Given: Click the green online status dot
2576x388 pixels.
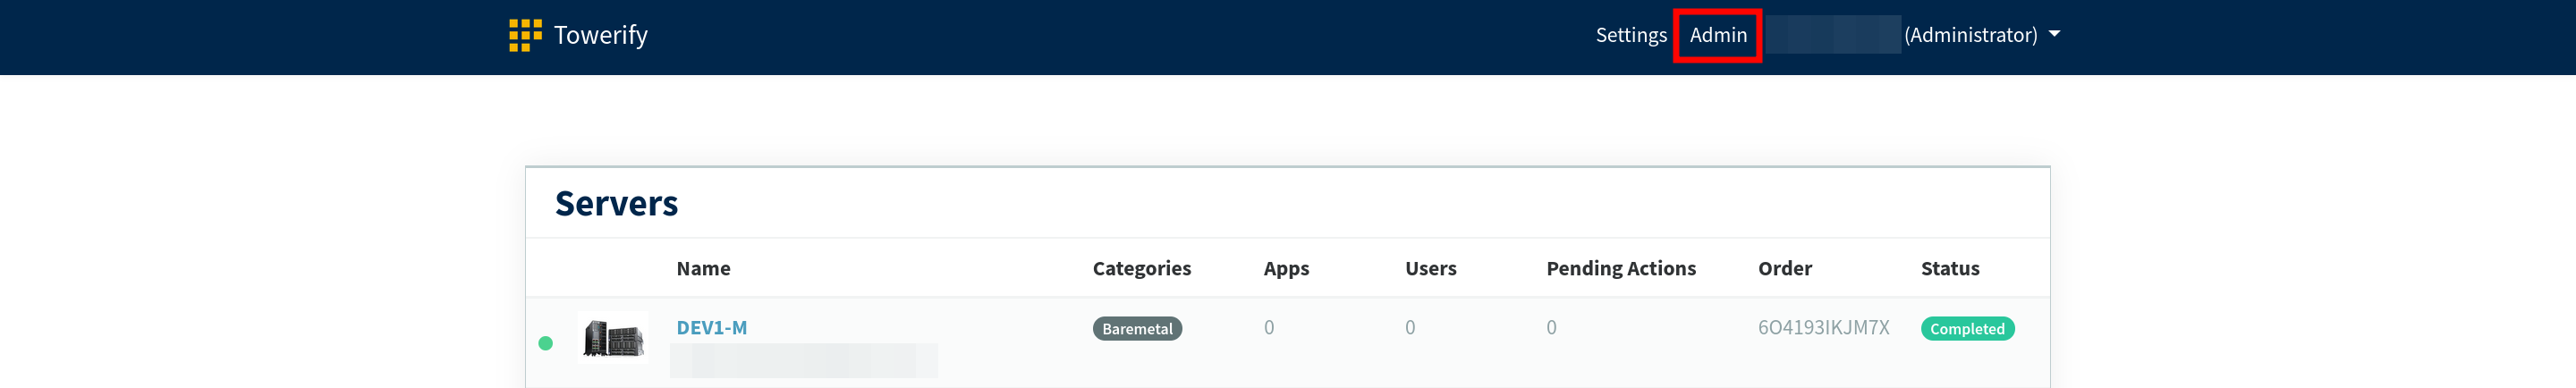Looking at the screenshot, I should [x=545, y=343].
